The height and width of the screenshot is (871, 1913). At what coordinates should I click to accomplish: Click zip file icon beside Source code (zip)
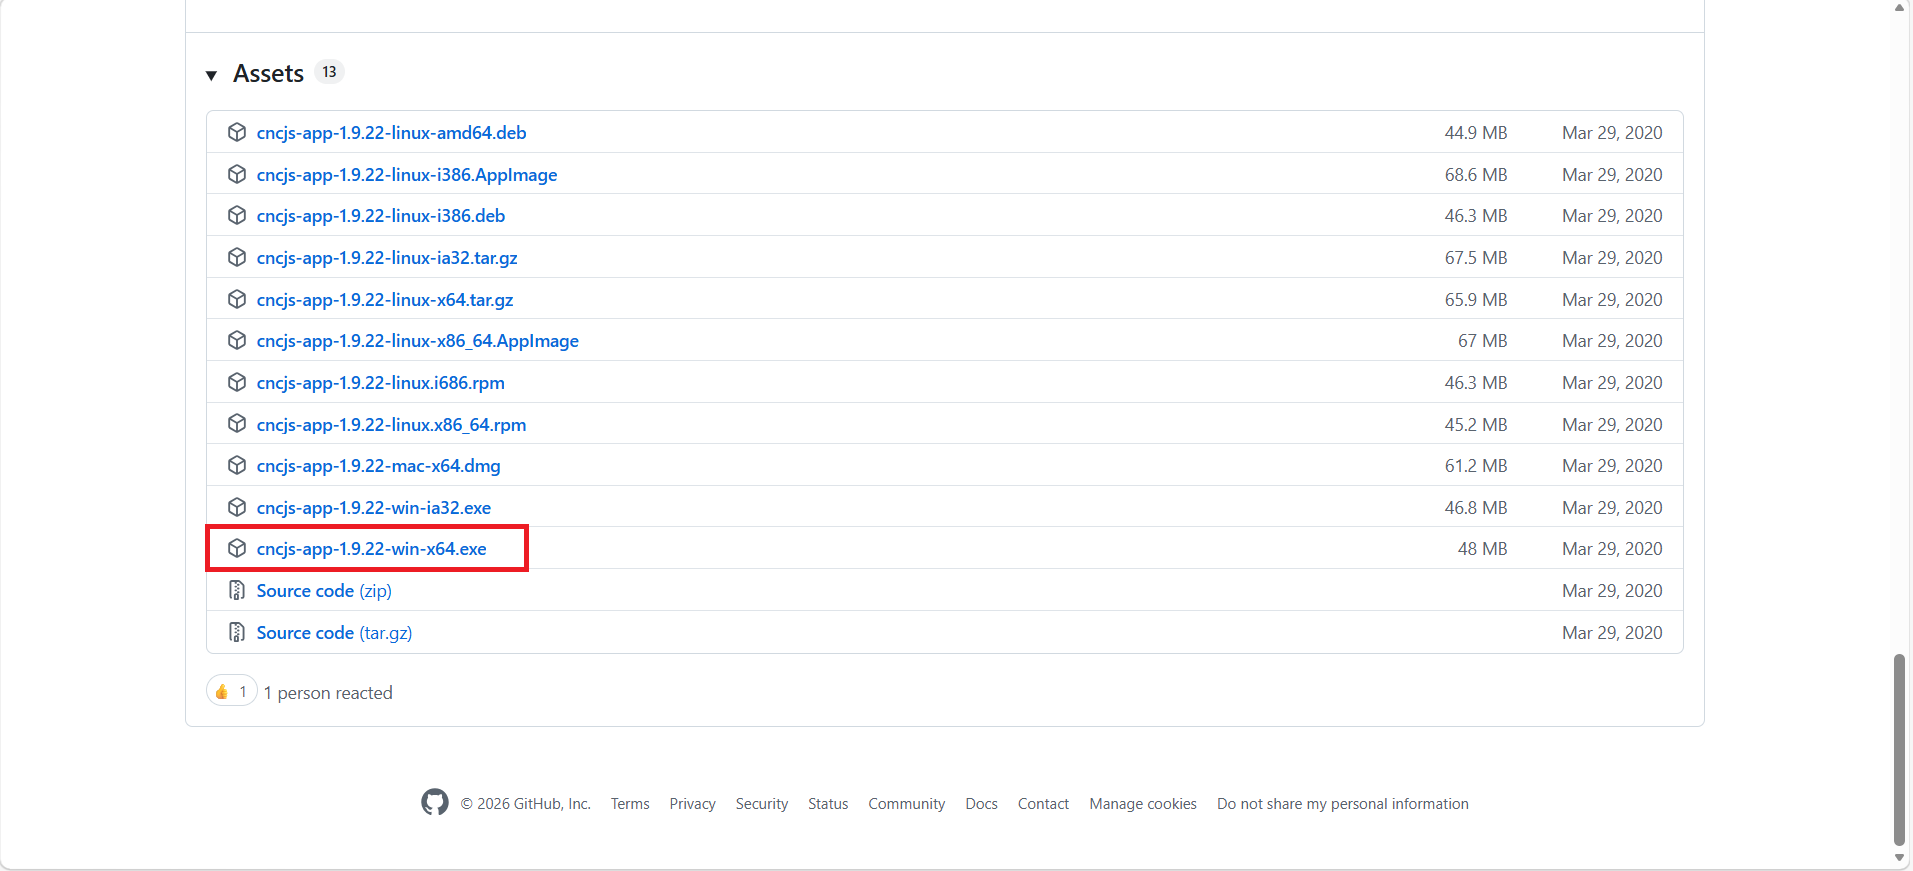(x=237, y=590)
